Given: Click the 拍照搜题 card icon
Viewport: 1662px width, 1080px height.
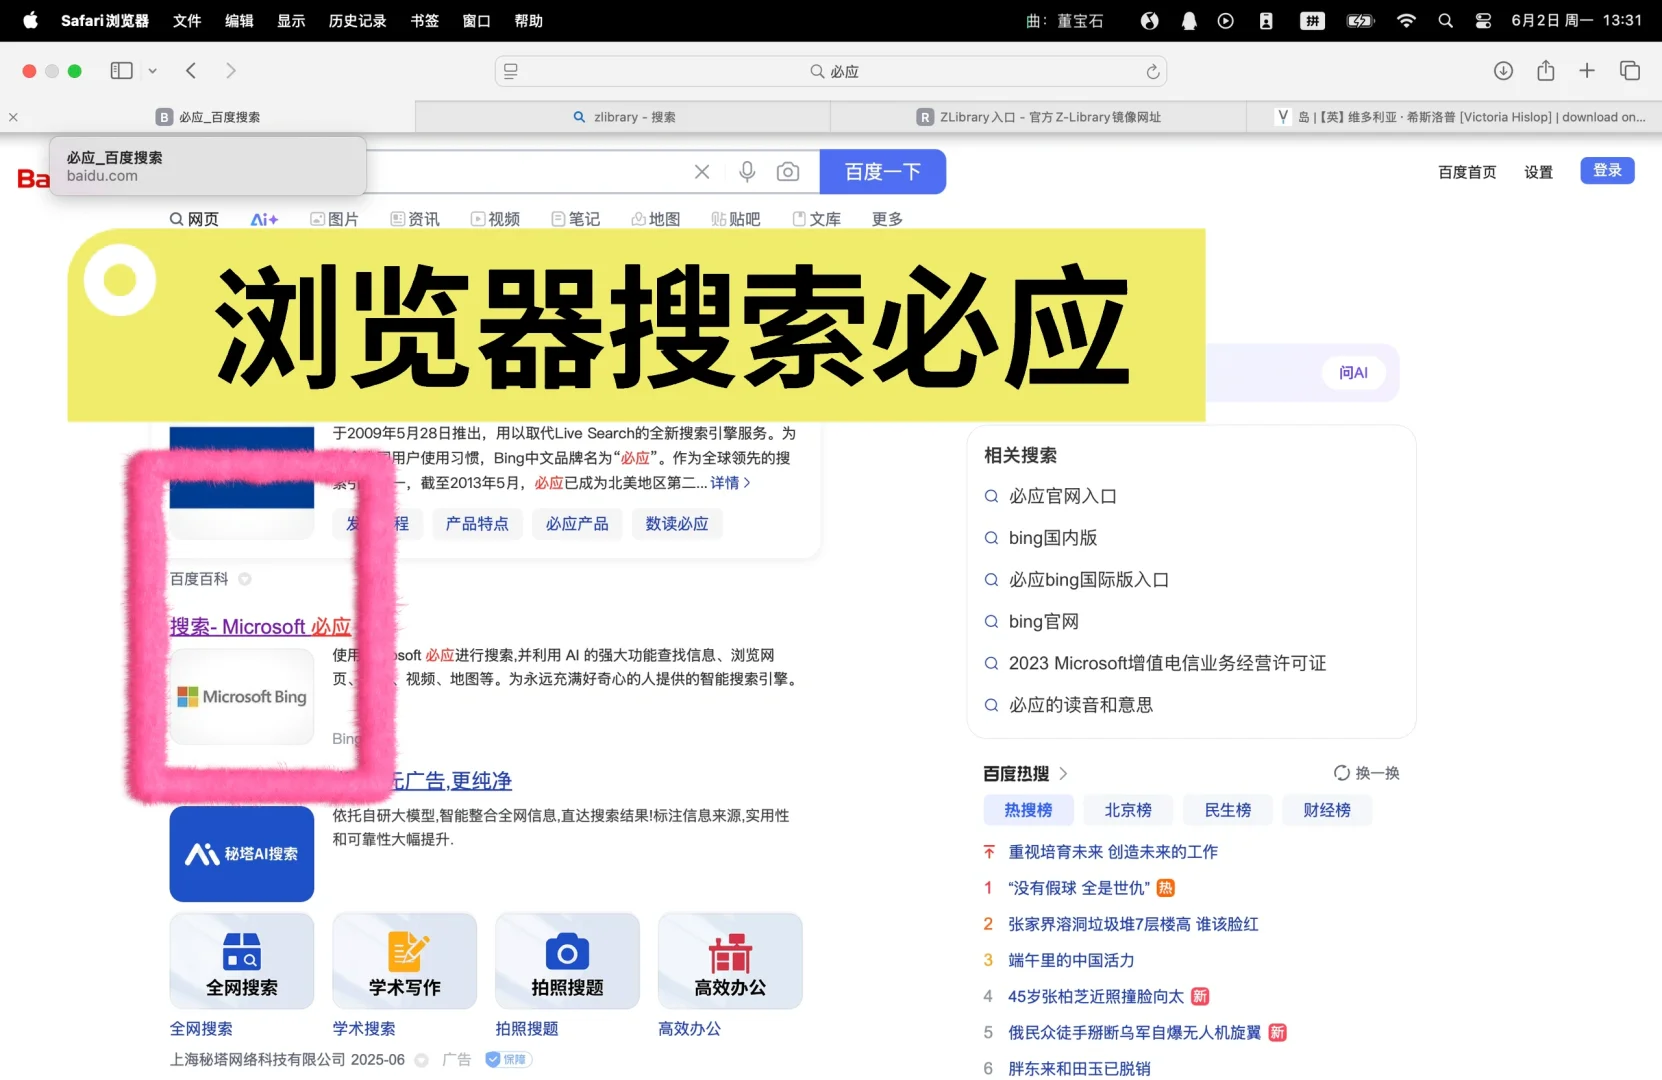Looking at the screenshot, I should (x=567, y=961).
